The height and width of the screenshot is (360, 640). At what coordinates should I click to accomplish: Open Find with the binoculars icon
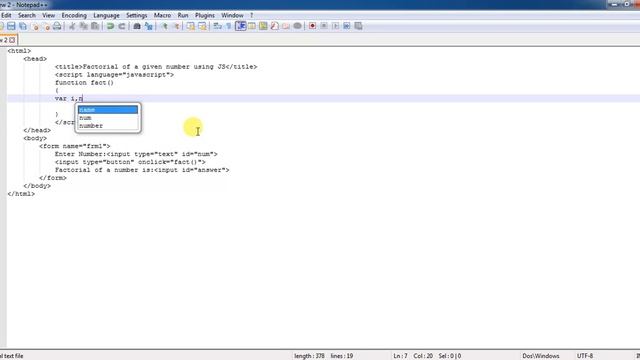pos(137,26)
